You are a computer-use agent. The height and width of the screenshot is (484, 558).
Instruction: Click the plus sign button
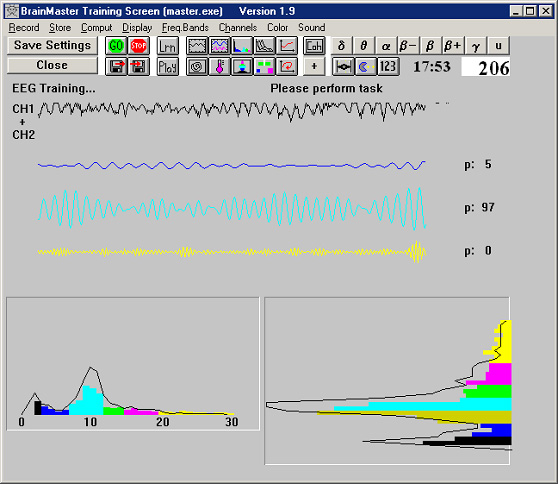tap(314, 66)
